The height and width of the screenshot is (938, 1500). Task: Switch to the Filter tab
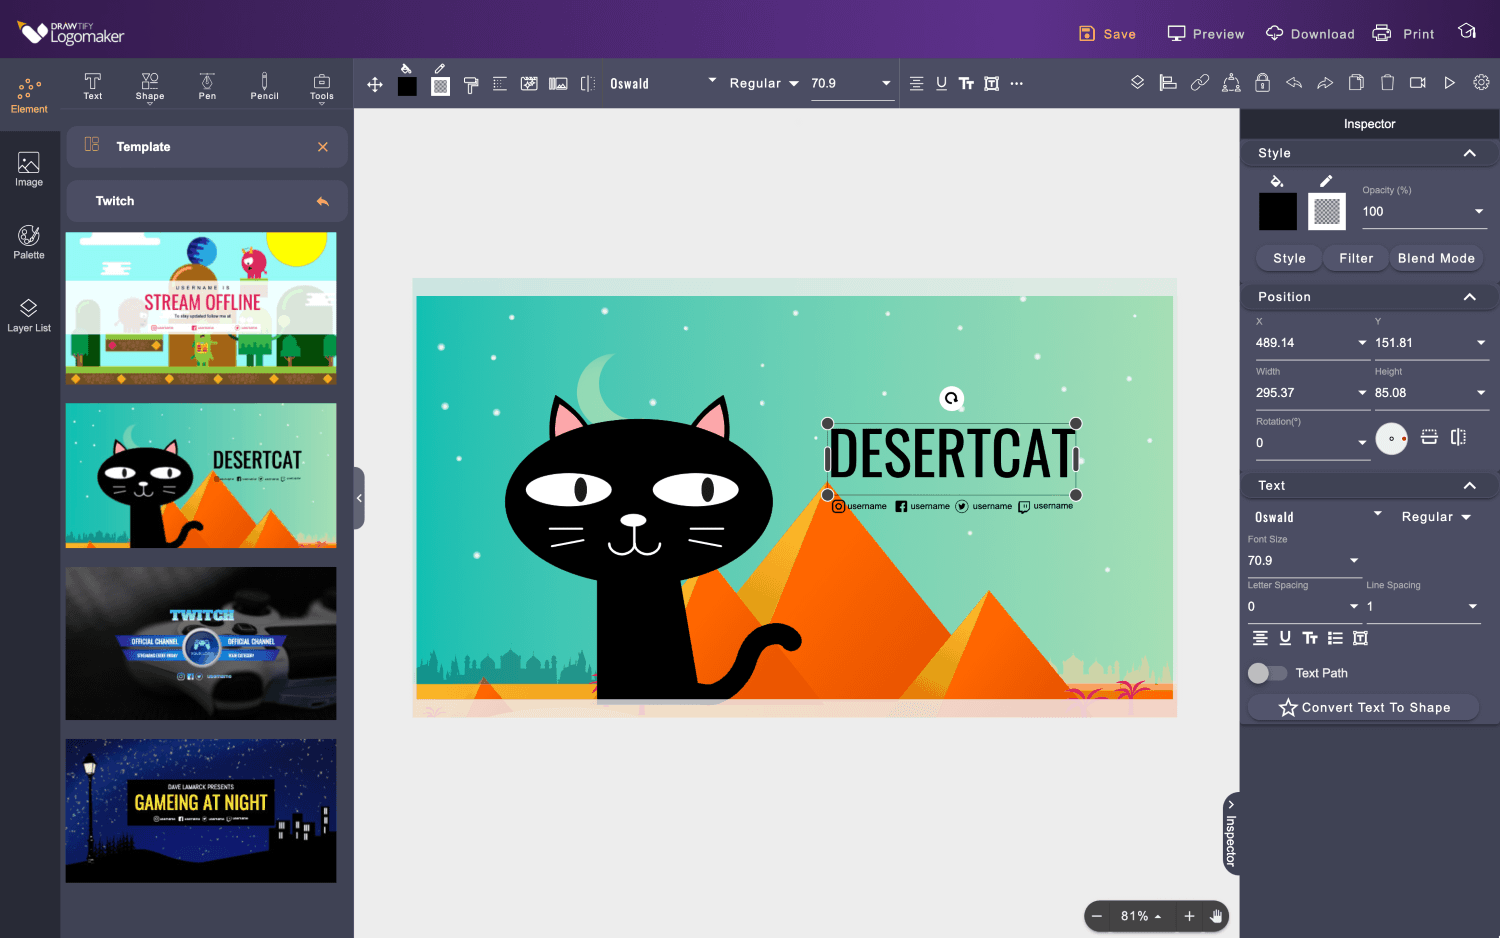point(1356,258)
